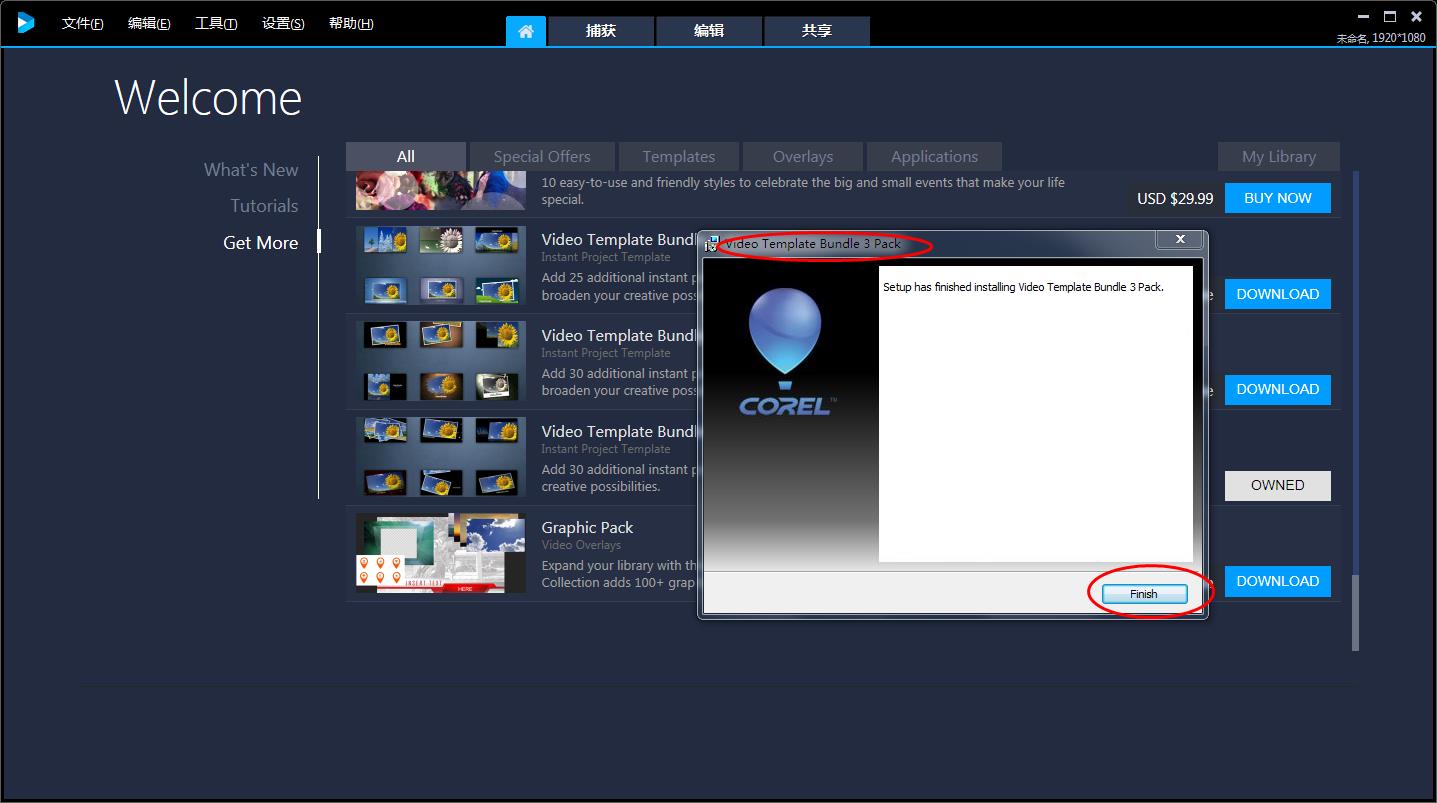Maximize the VideoStudio window

pos(1390,17)
